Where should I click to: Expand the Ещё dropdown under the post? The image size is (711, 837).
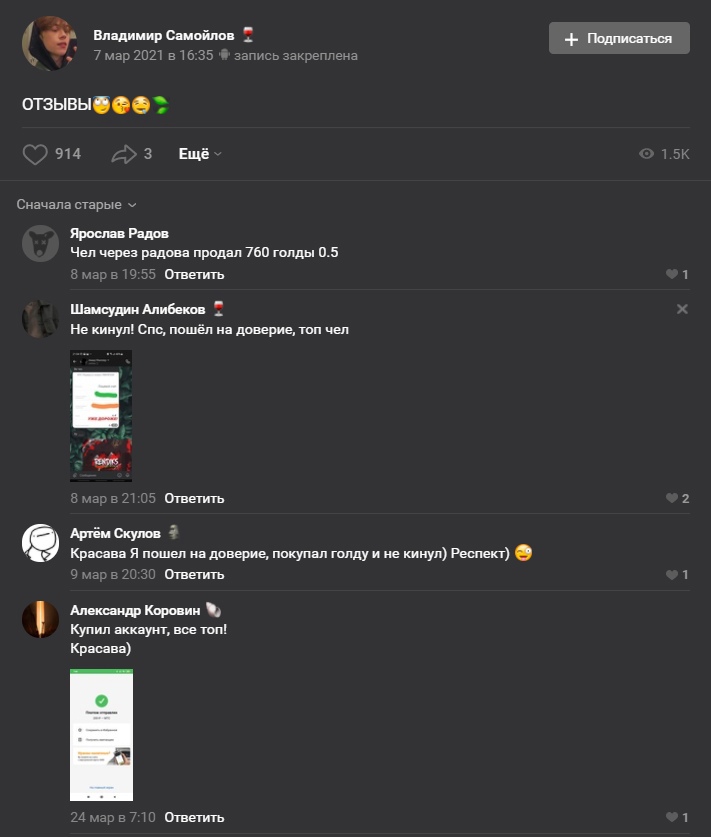tap(200, 154)
